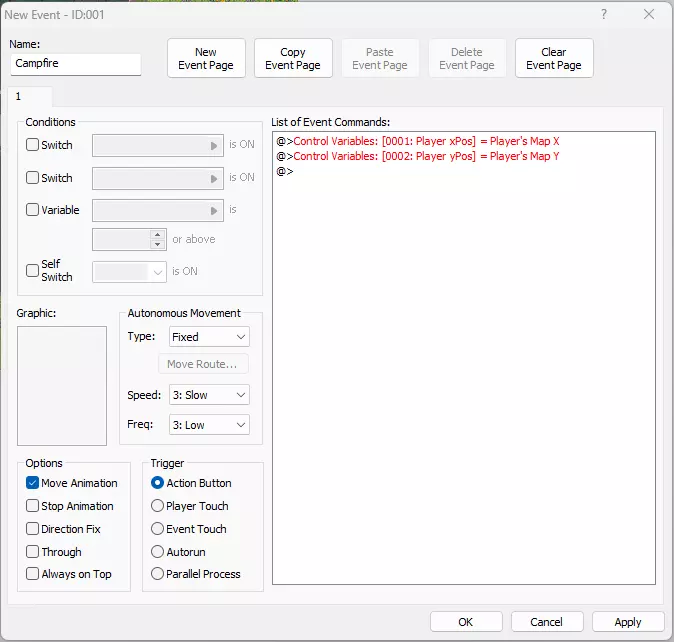Select the Player Touch trigger

[x=157, y=506]
